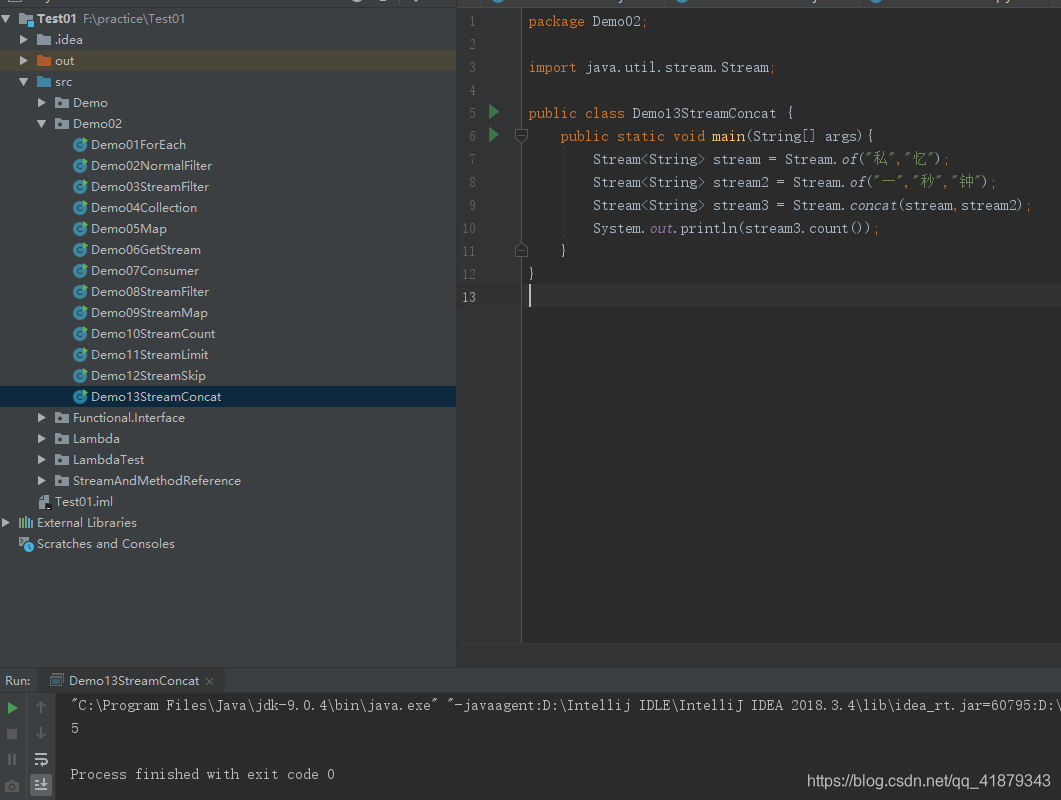Run main method via gutter arrow on line 6
The height and width of the screenshot is (800, 1061).
point(492,135)
